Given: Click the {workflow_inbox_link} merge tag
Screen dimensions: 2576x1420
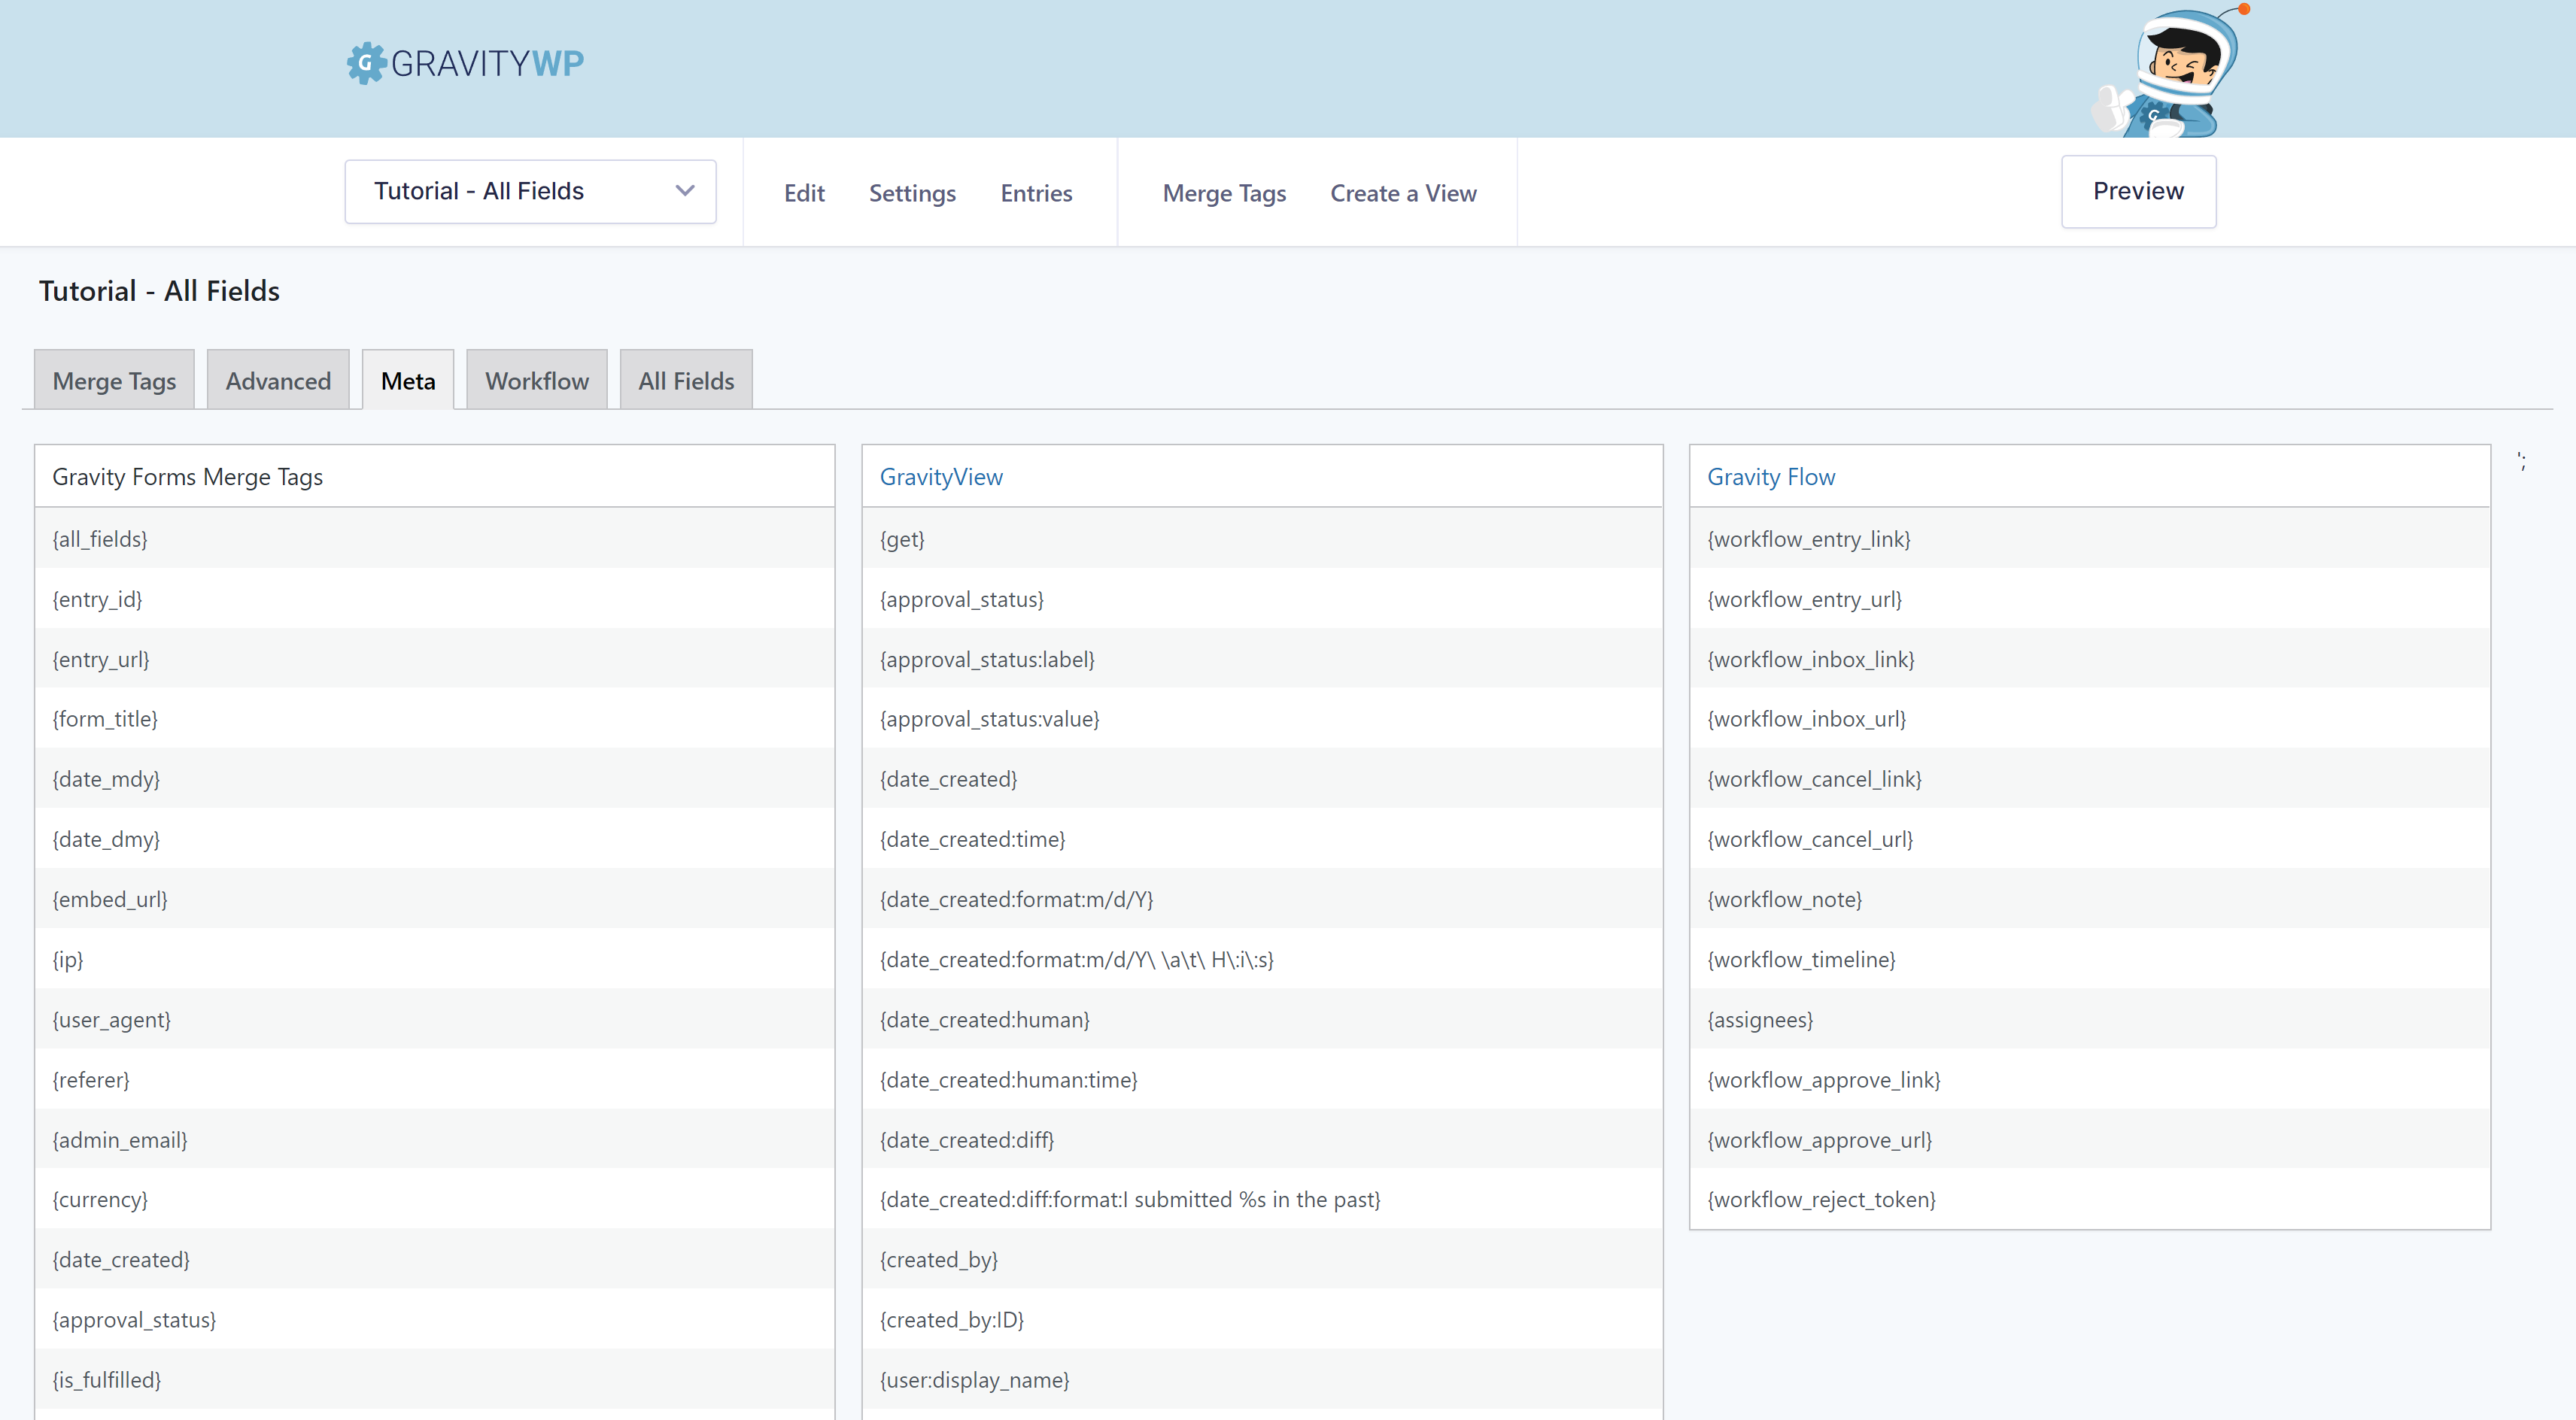Looking at the screenshot, I should (x=1811, y=659).
